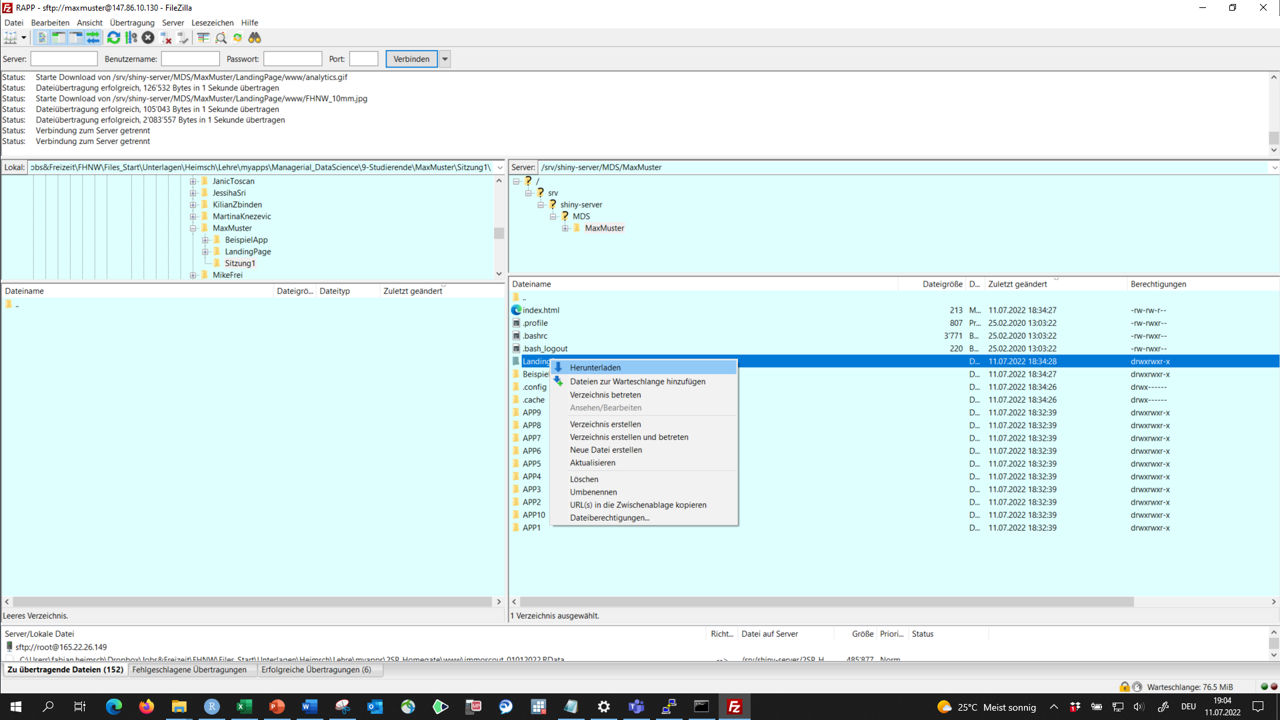Open the directory listing filters icon
This screenshot has height=720, width=1280.
point(203,38)
